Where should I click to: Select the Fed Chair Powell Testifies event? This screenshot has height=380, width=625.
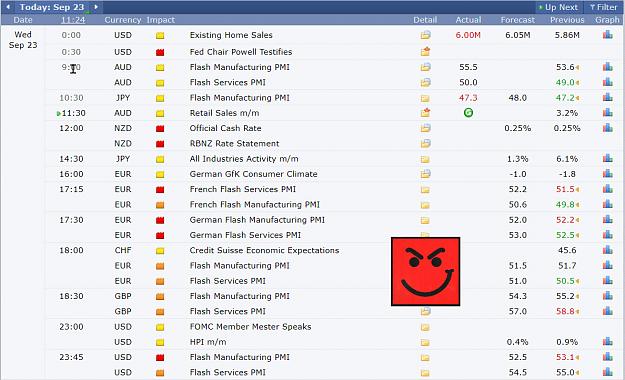pyautogui.click(x=241, y=52)
